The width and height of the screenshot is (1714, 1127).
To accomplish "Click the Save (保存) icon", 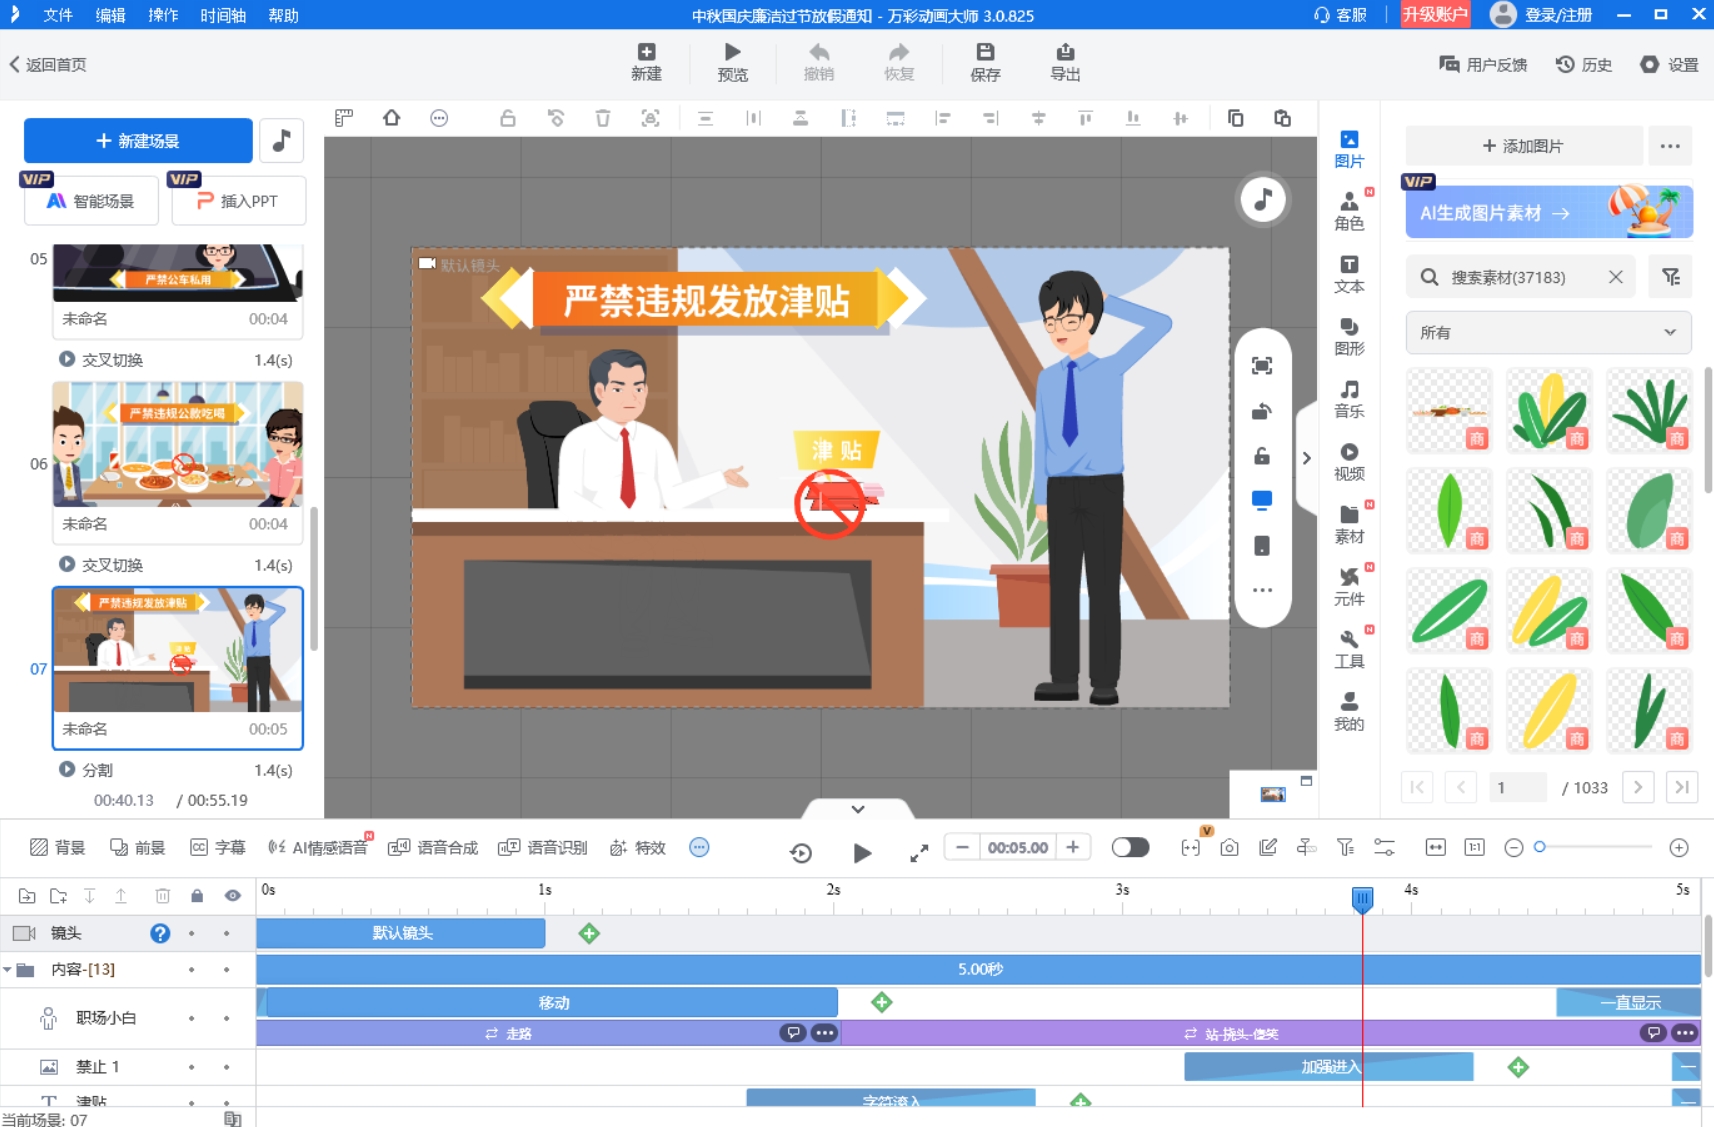I will point(984,53).
